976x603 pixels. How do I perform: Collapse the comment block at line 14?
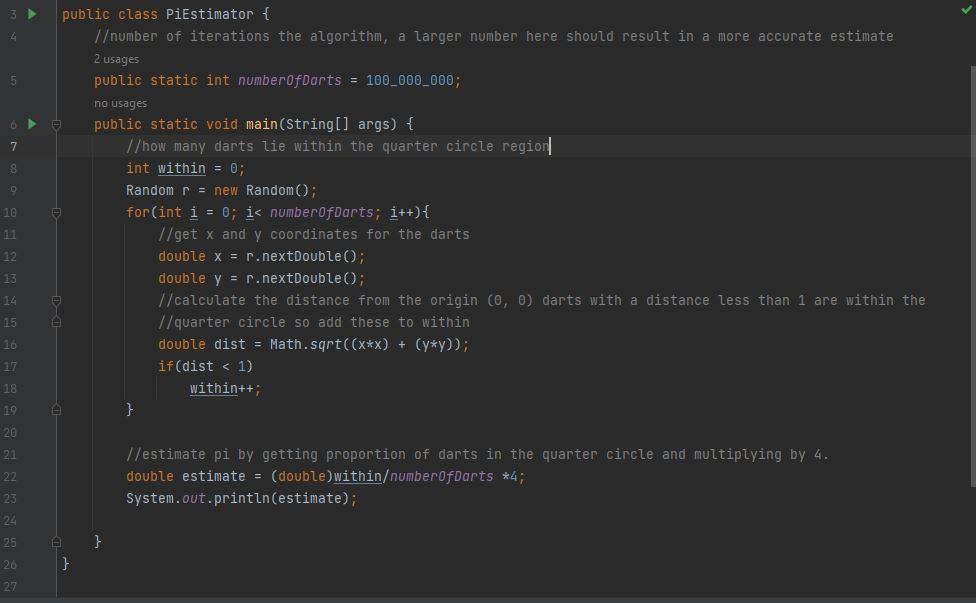(x=57, y=300)
